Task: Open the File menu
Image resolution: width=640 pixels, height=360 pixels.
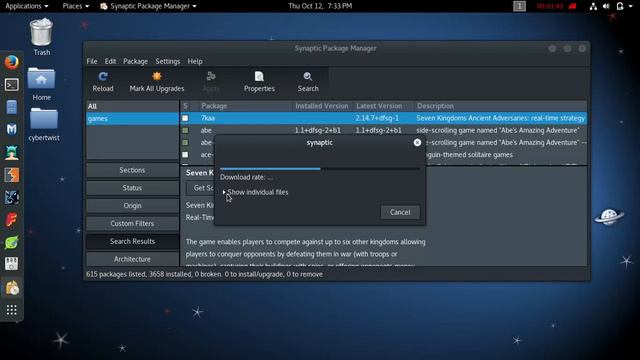Action: [92, 61]
